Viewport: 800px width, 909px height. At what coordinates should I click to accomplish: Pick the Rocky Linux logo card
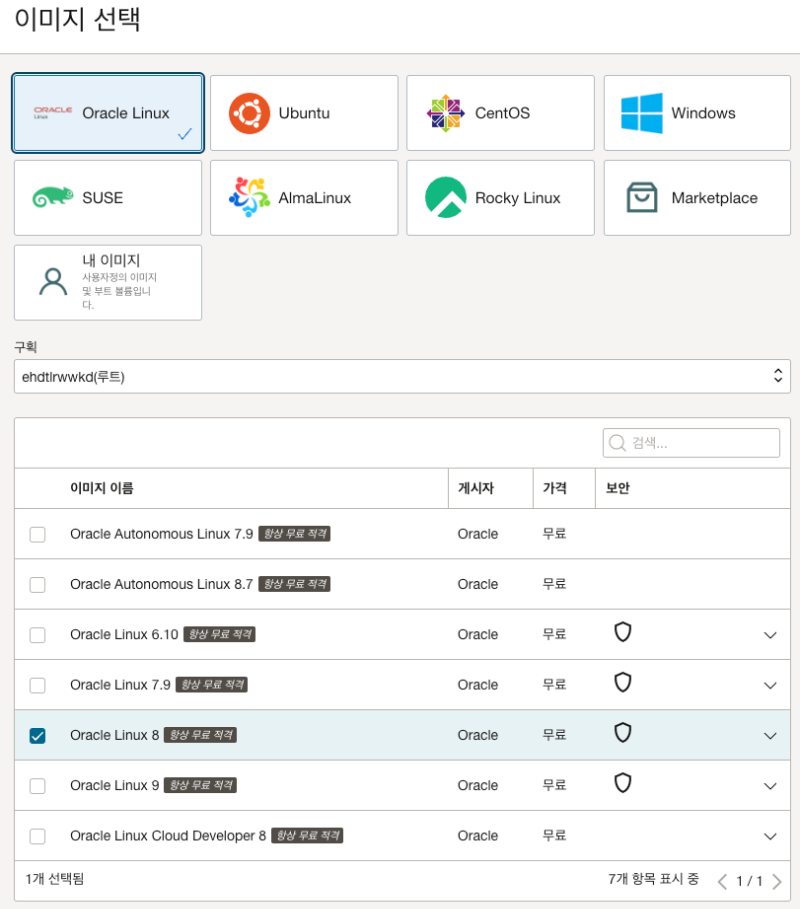pos(500,198)
